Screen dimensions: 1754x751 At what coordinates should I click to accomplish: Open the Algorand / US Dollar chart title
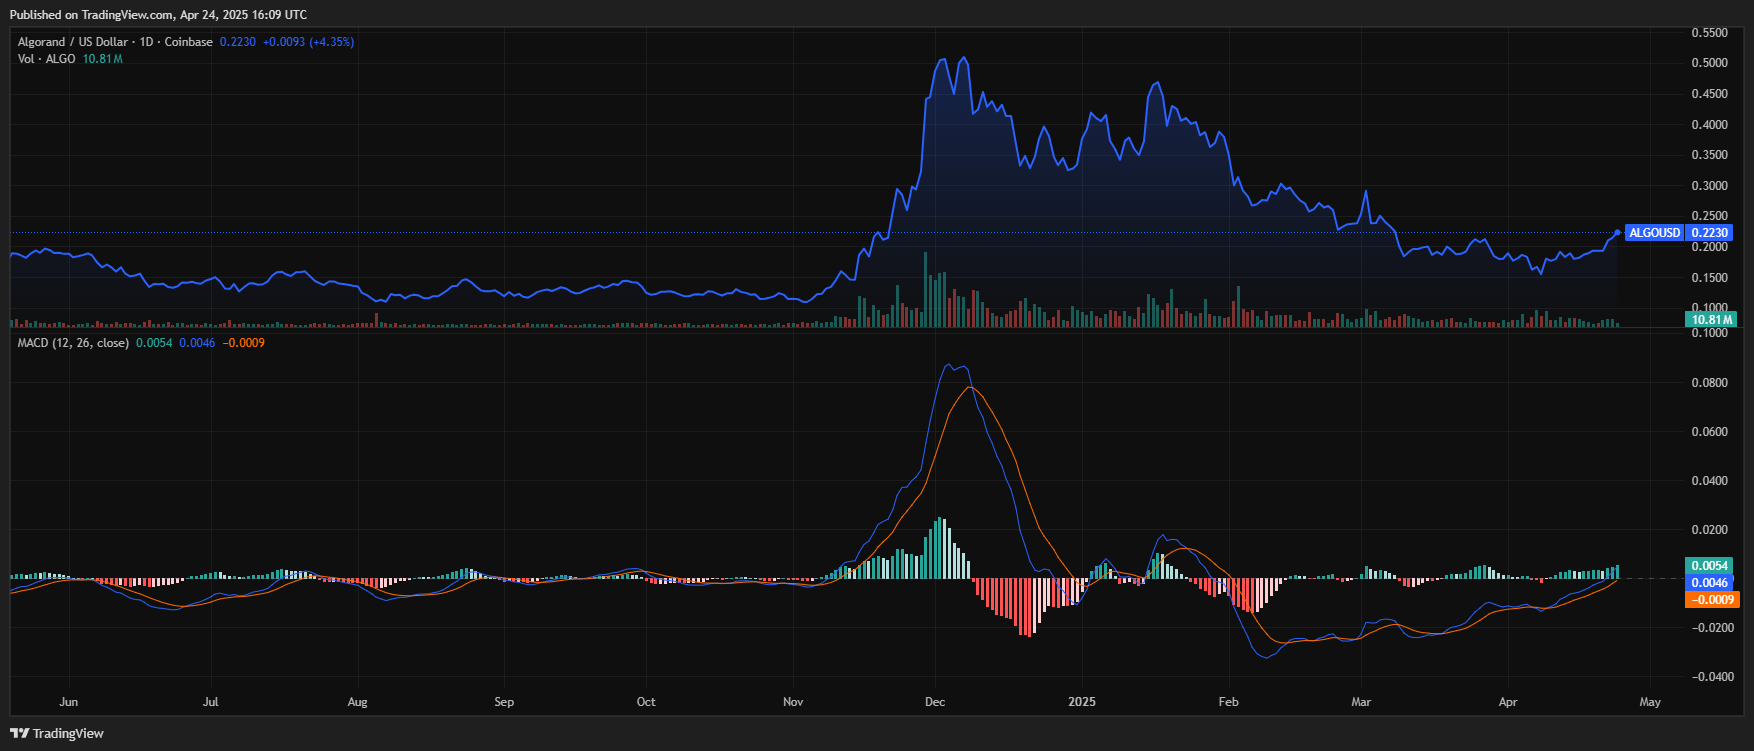click(115, 42)
